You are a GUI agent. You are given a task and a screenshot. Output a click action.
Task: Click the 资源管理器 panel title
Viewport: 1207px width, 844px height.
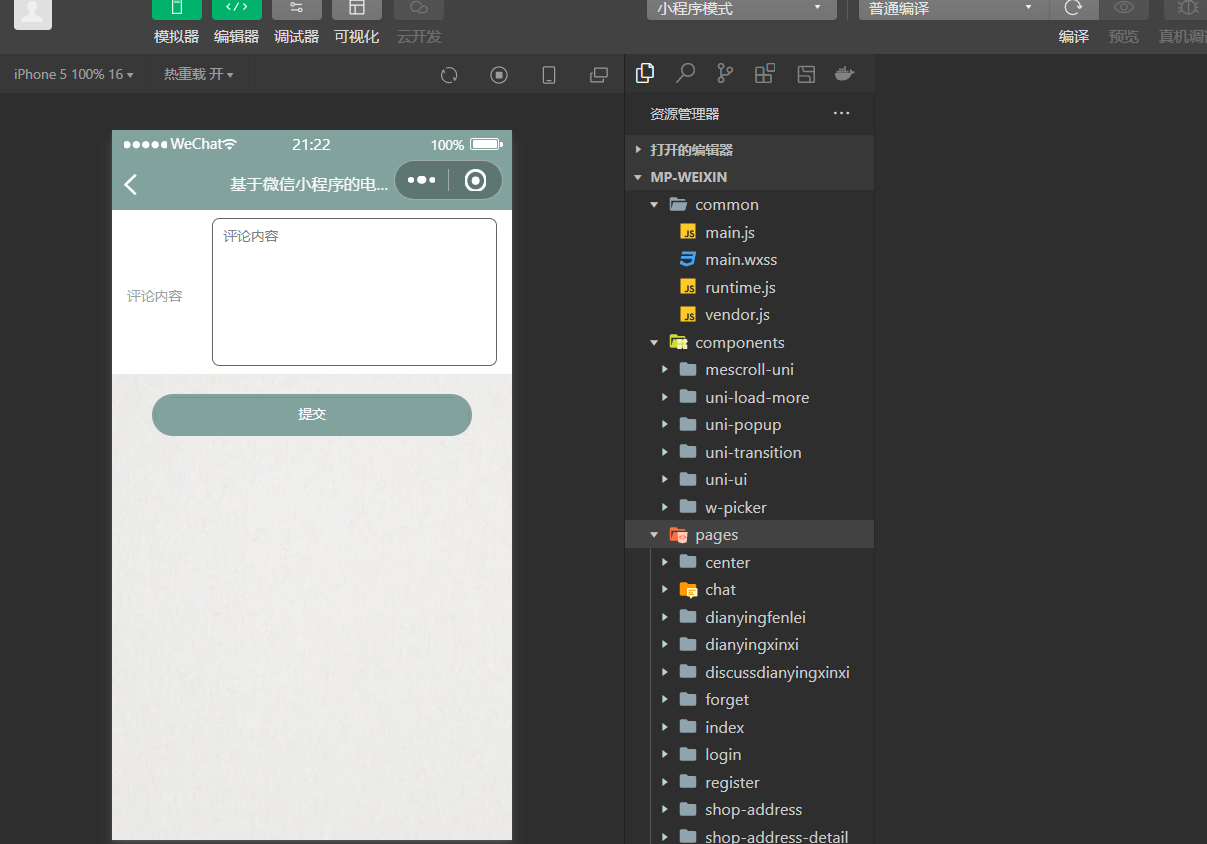pos(685,114)
